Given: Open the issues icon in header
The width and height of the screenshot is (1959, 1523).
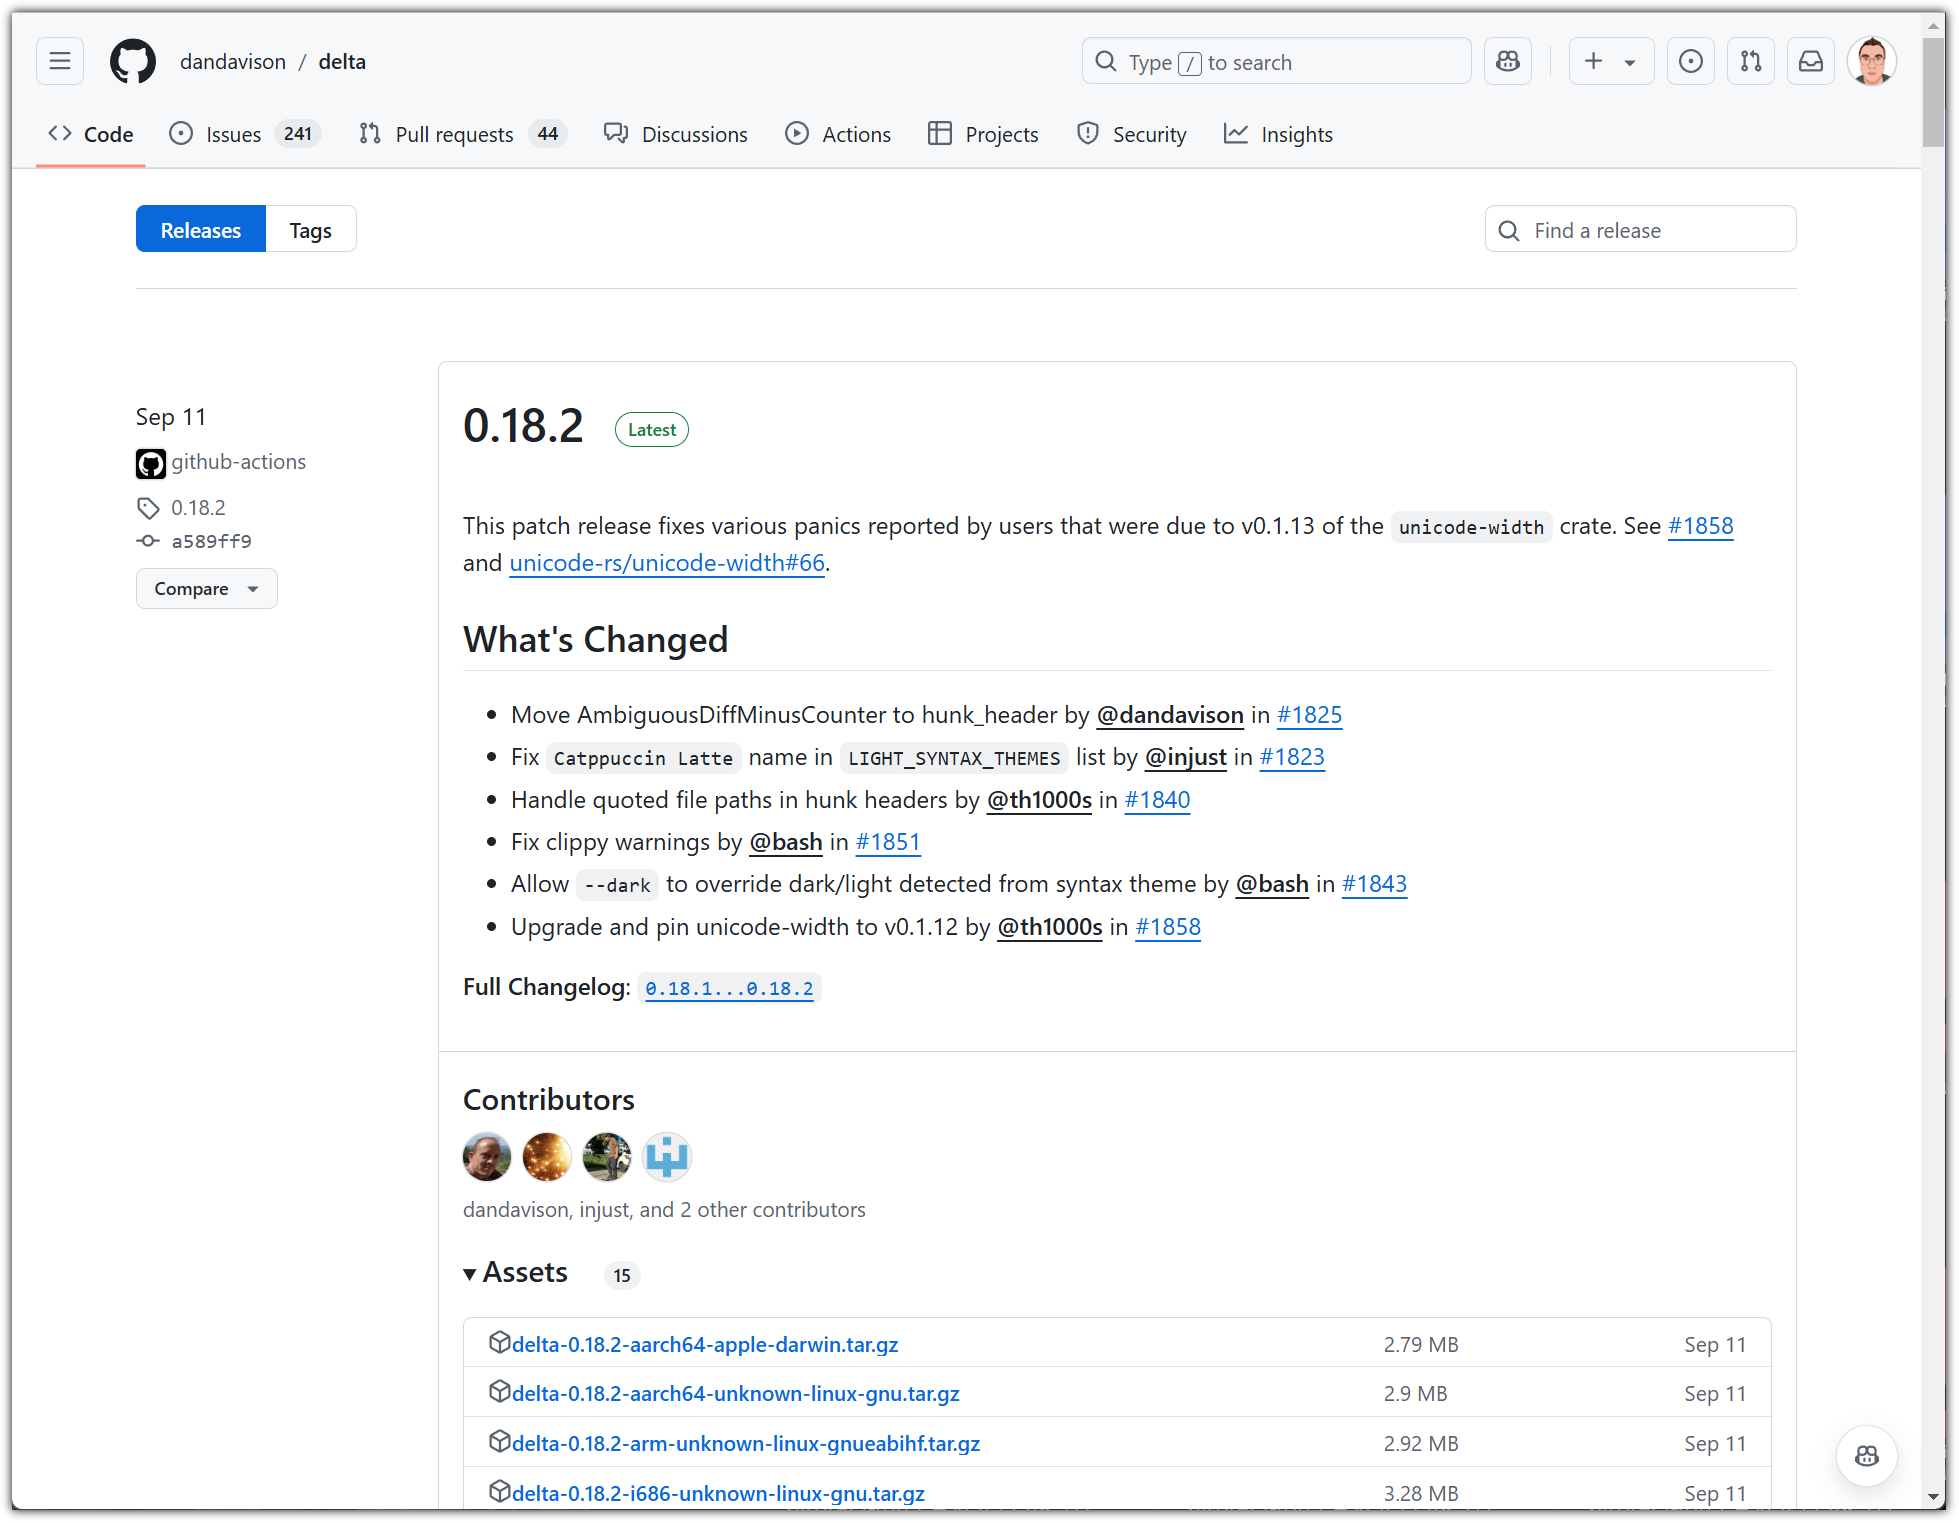Looking at the screenshot, I should pos(1690,62).
